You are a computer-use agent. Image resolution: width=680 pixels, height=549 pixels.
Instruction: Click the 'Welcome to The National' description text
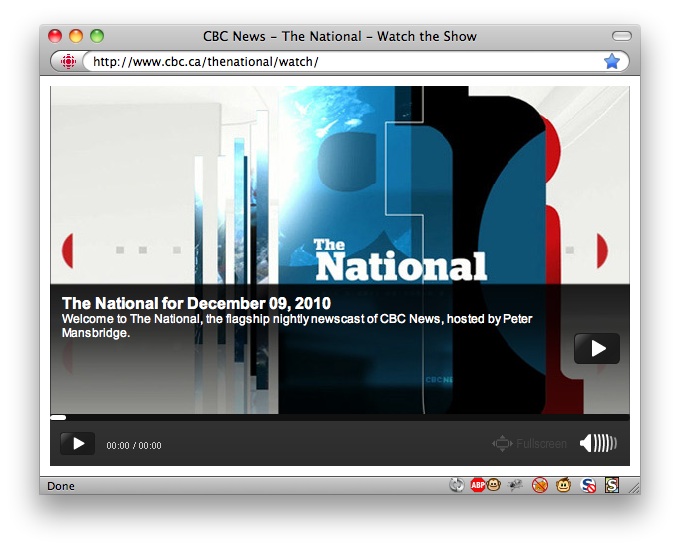point(297,326)
